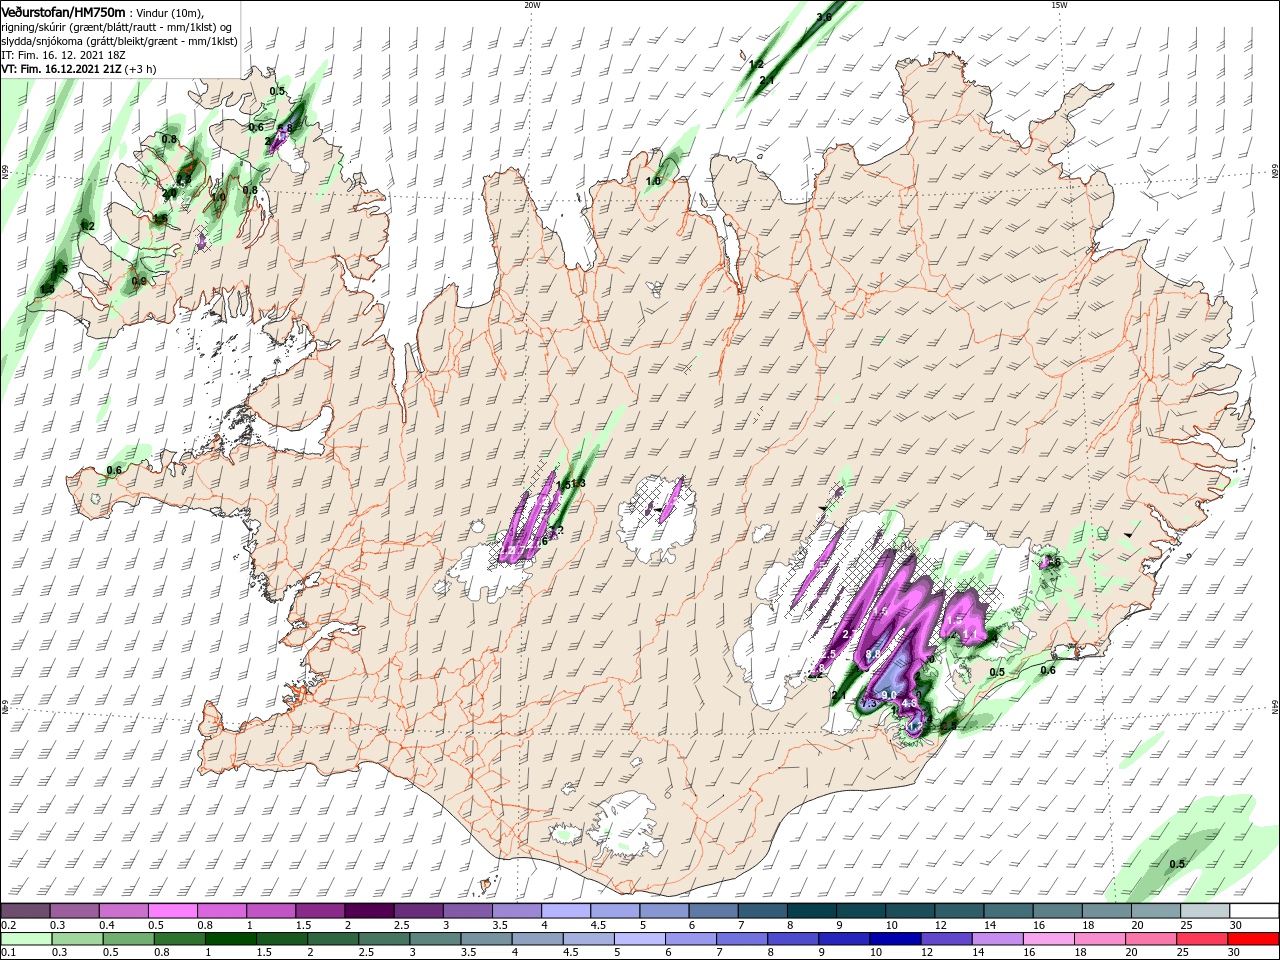Click the 3.6 precipitation value near top edge

824,18
